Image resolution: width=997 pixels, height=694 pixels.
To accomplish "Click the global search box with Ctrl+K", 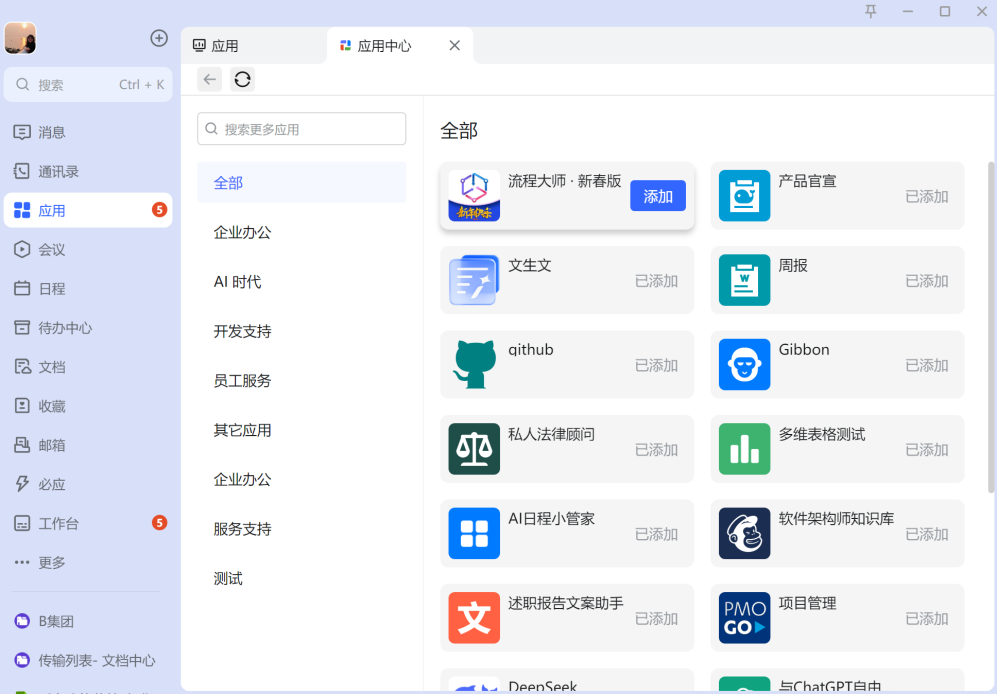I will 88,85.
